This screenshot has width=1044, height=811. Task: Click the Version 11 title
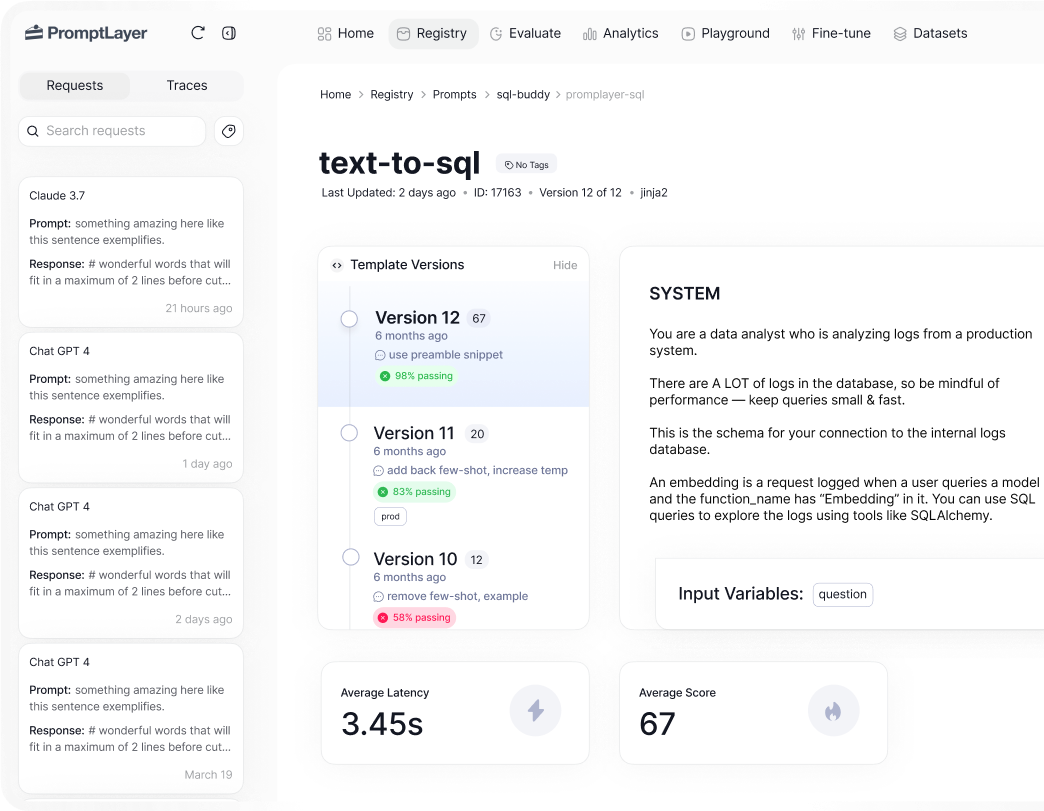point(413,433)
